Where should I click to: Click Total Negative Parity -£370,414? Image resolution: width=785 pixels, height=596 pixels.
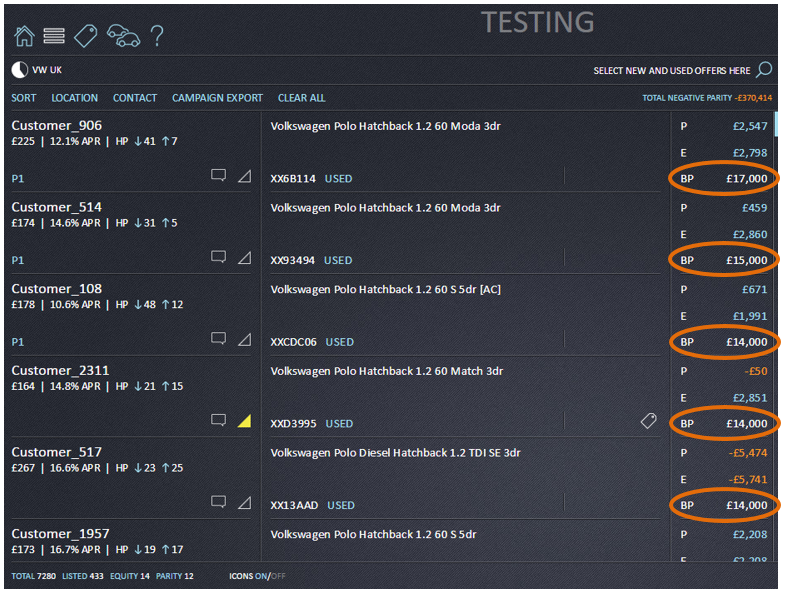[x=707, y=98]
